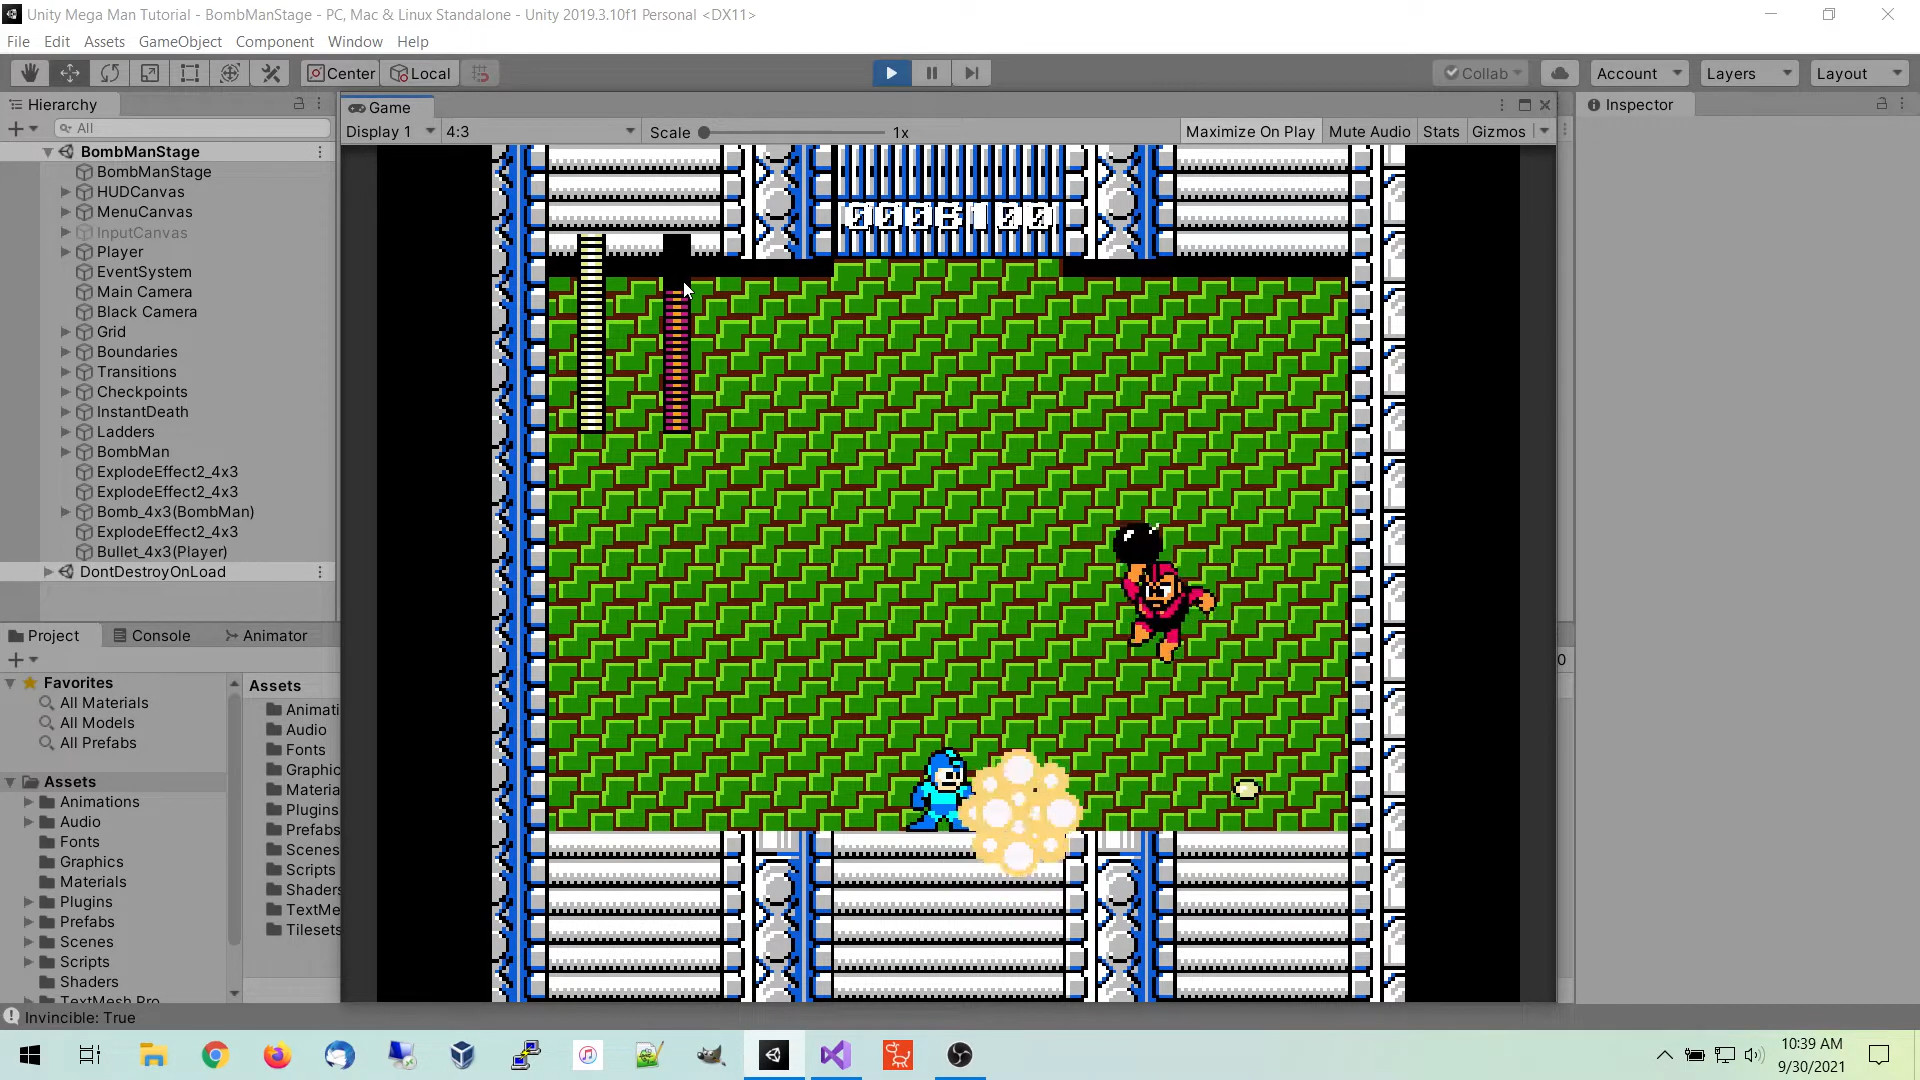Screen dimensions: 1920x1080
Task: Toggle Maximize On Play
Action: [x=1249, y=131]
